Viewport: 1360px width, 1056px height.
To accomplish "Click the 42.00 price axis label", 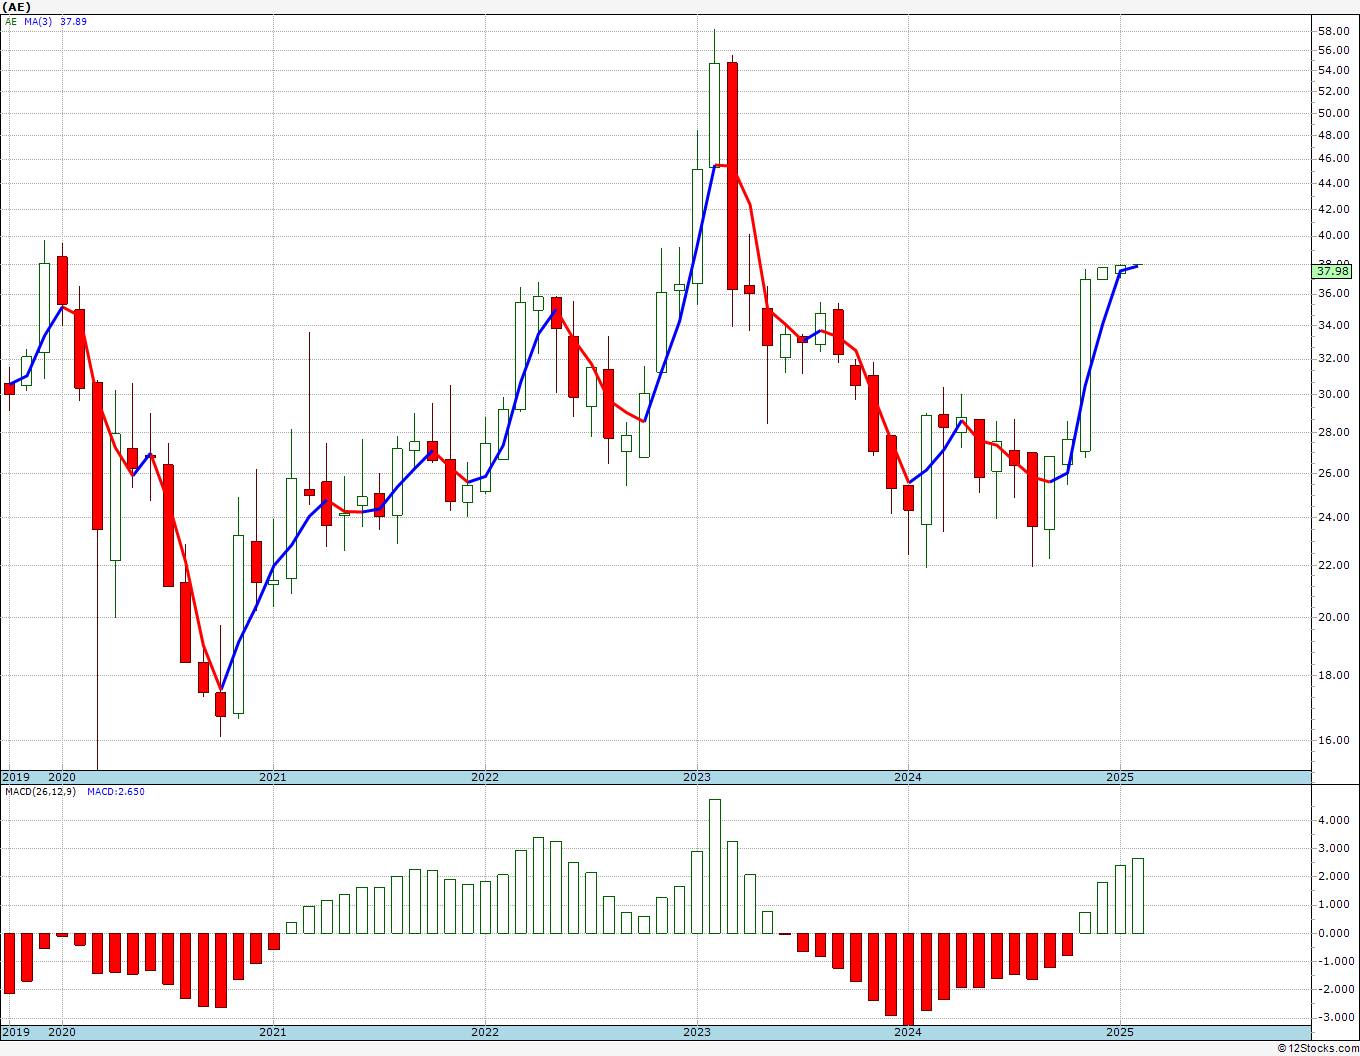I will click(x=1333, y=209).
